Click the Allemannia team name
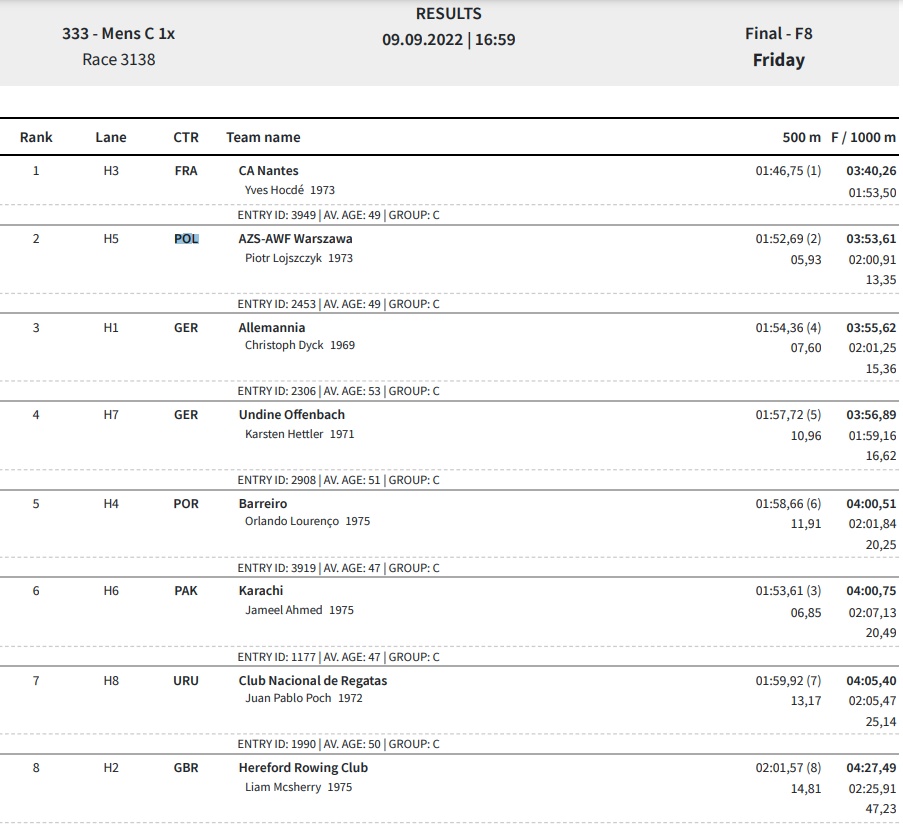903x825 pixels. coord(272,328)
